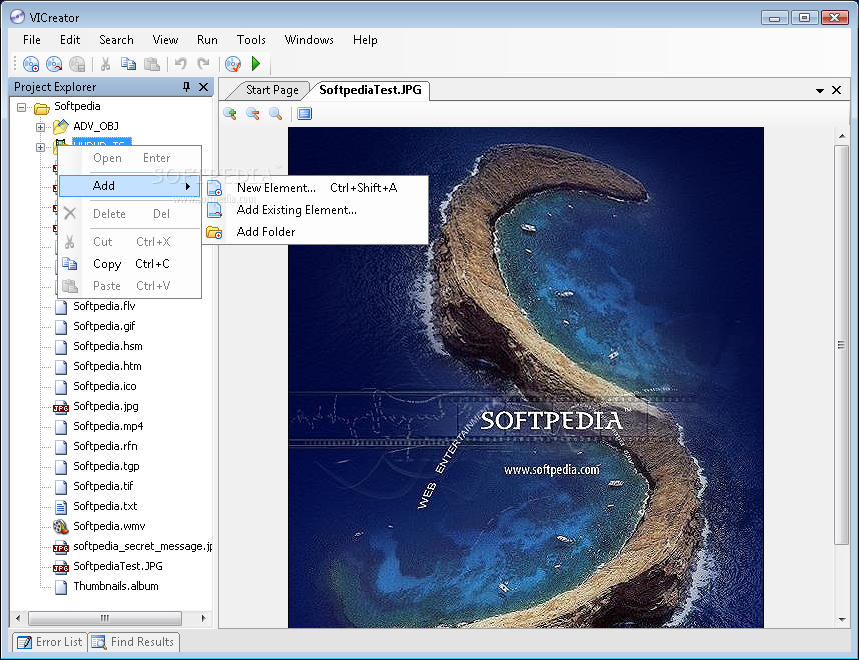Click the Project Explorer horizontal scrollbar thumb
The height and width of the screenshot is (660, 859).
click(x=105, y=618)
